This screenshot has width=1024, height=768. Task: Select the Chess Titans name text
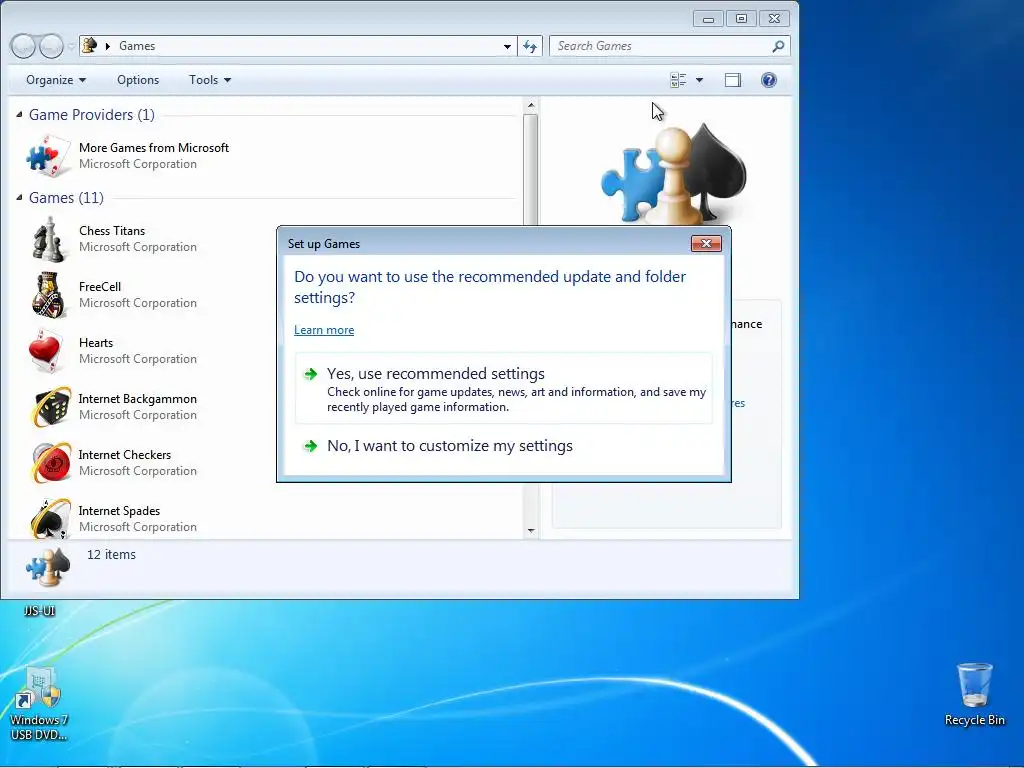pos(112,231)
